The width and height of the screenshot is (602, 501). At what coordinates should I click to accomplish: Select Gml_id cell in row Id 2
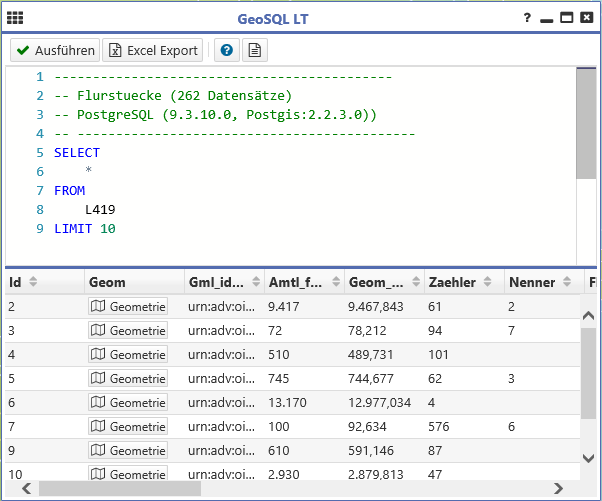[x=221, y=306]
